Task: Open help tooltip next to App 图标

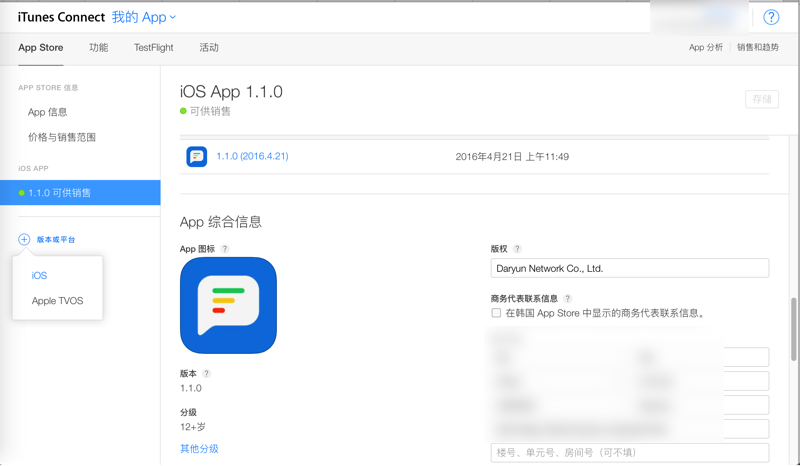Action: click(224, 249)
